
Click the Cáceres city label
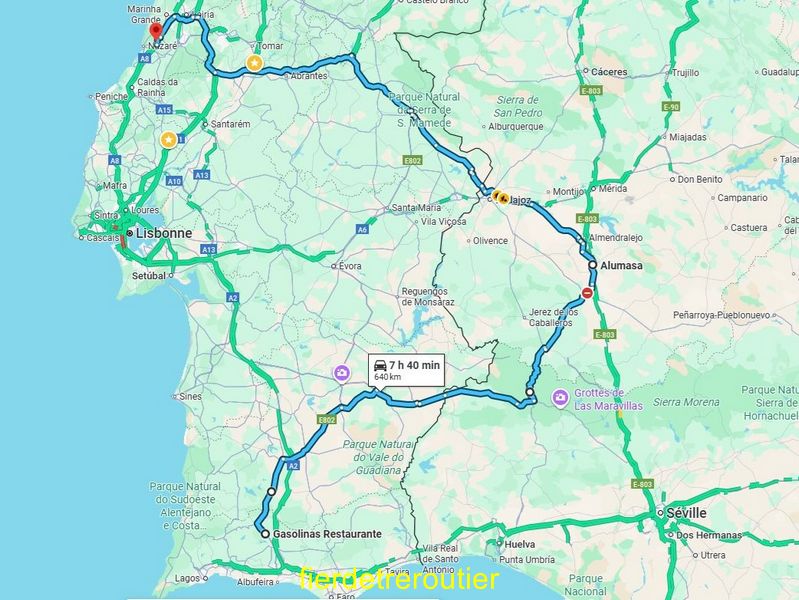click(x=609, y=72)
